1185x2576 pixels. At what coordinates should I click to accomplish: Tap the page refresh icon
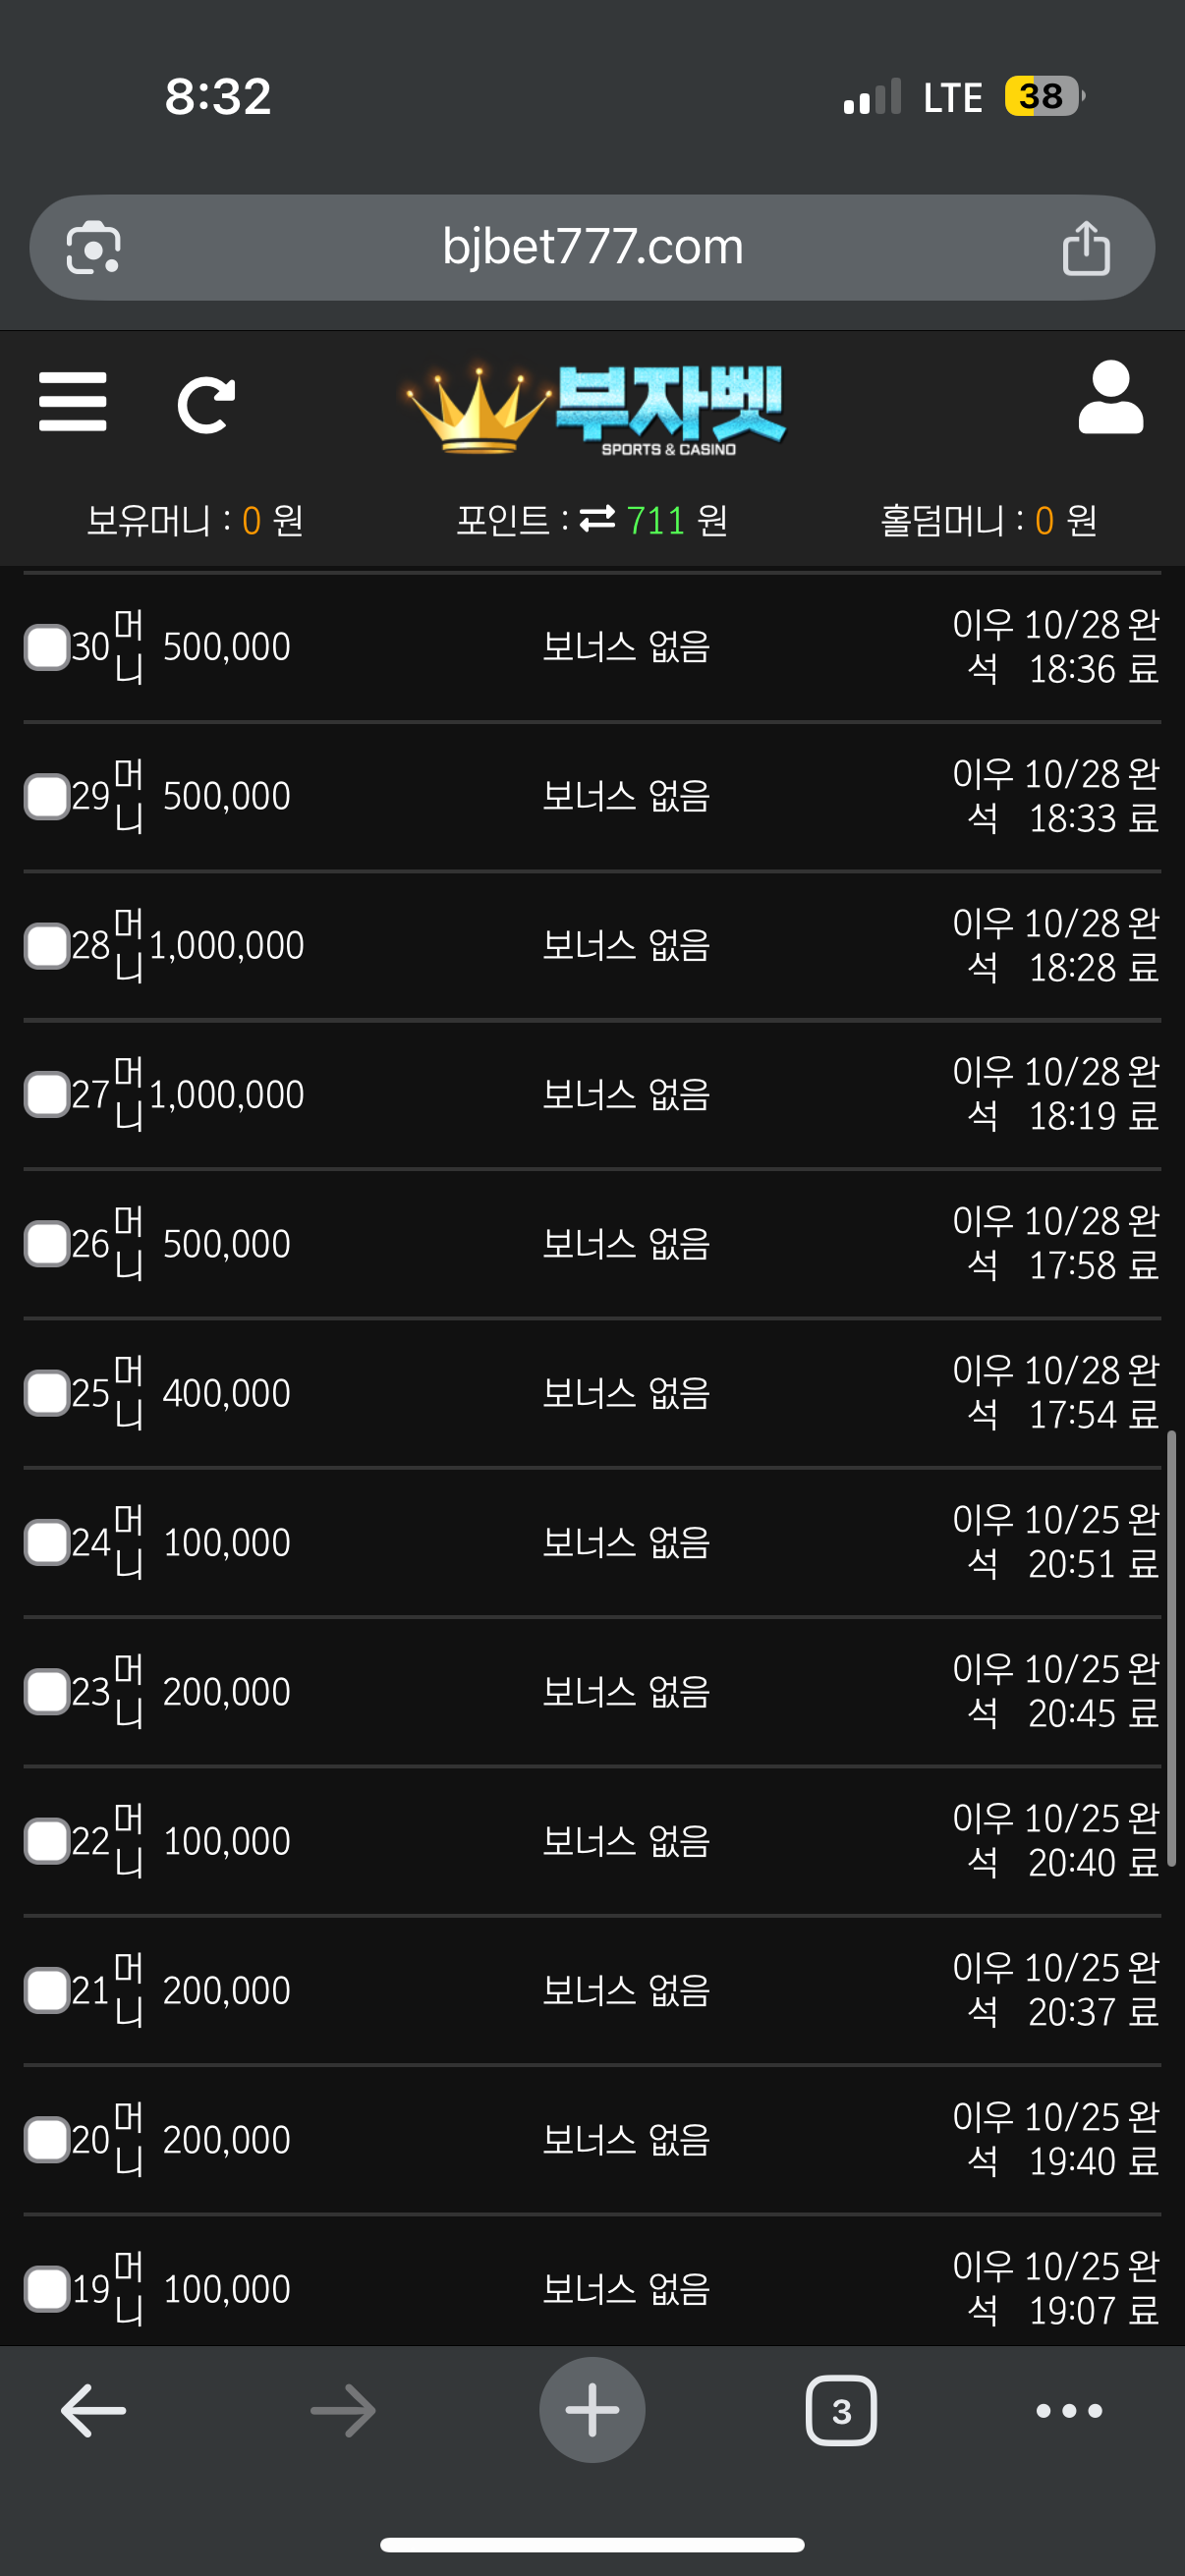(206, 405)
